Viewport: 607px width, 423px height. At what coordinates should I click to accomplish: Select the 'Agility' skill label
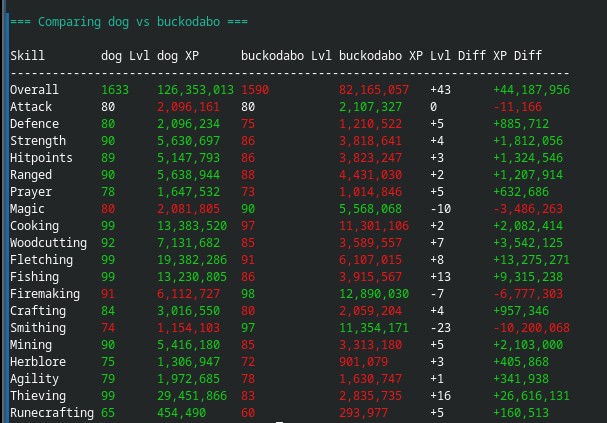34,379
